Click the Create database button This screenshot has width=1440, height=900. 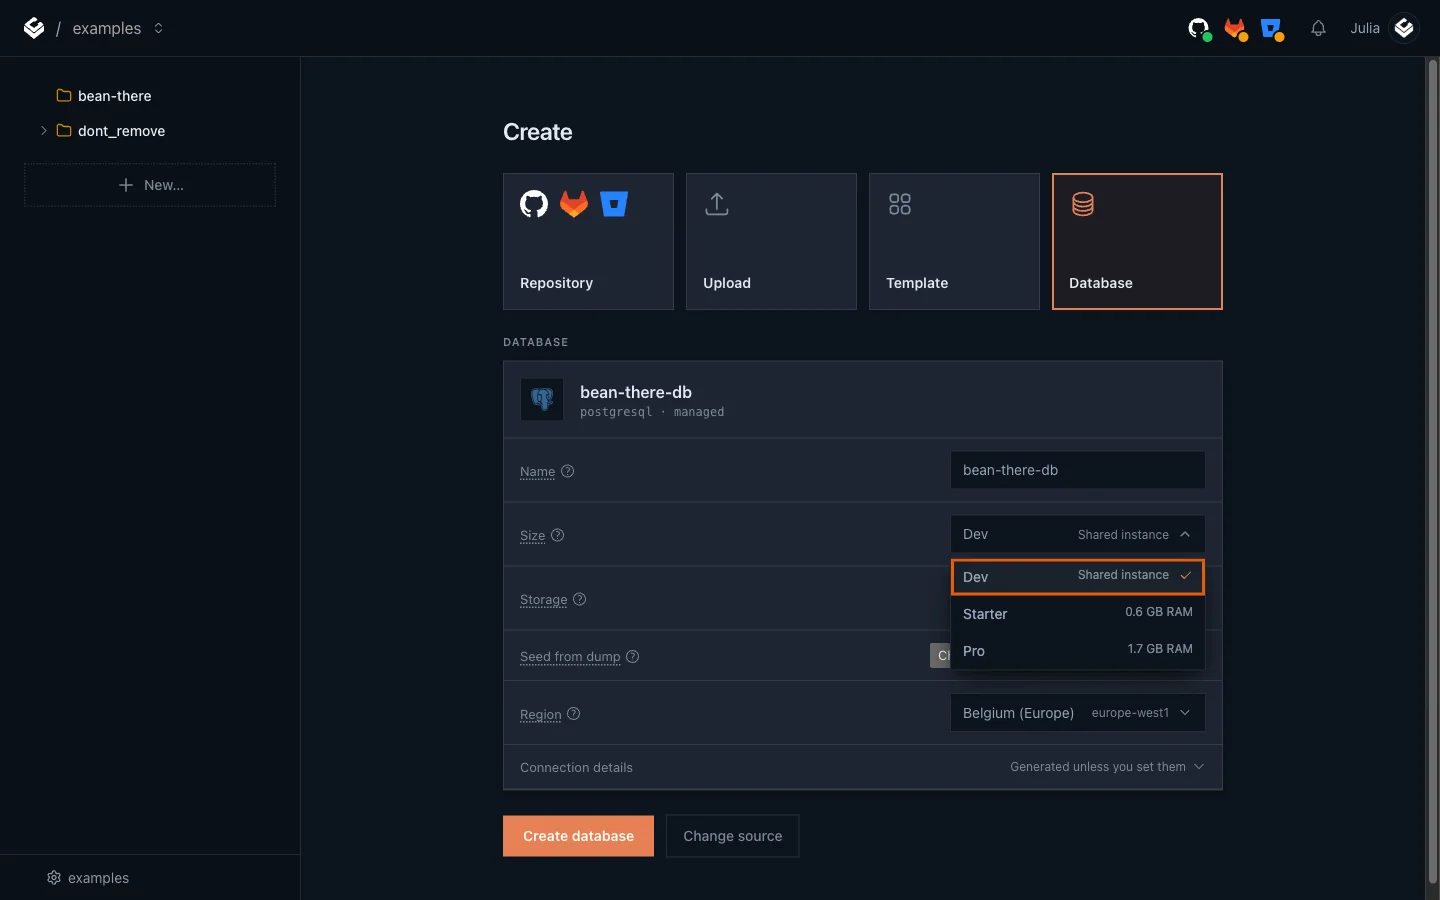click(x=578, y=836)
